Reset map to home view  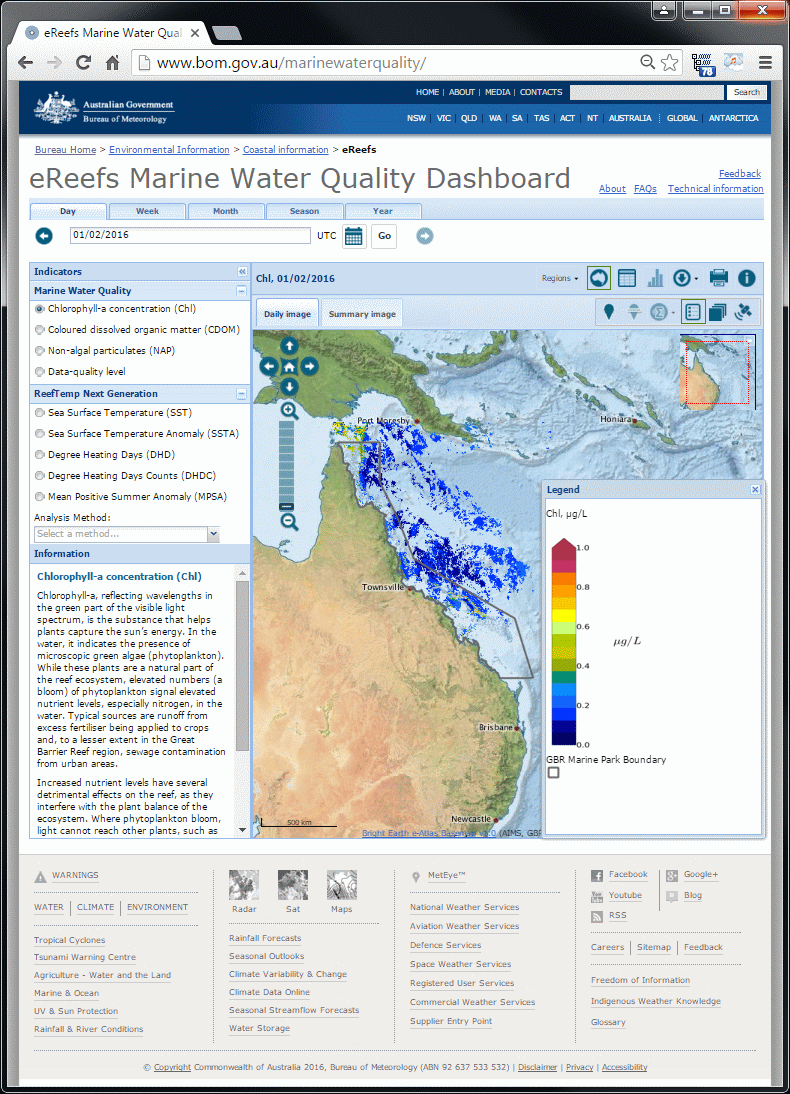(289, 366)
